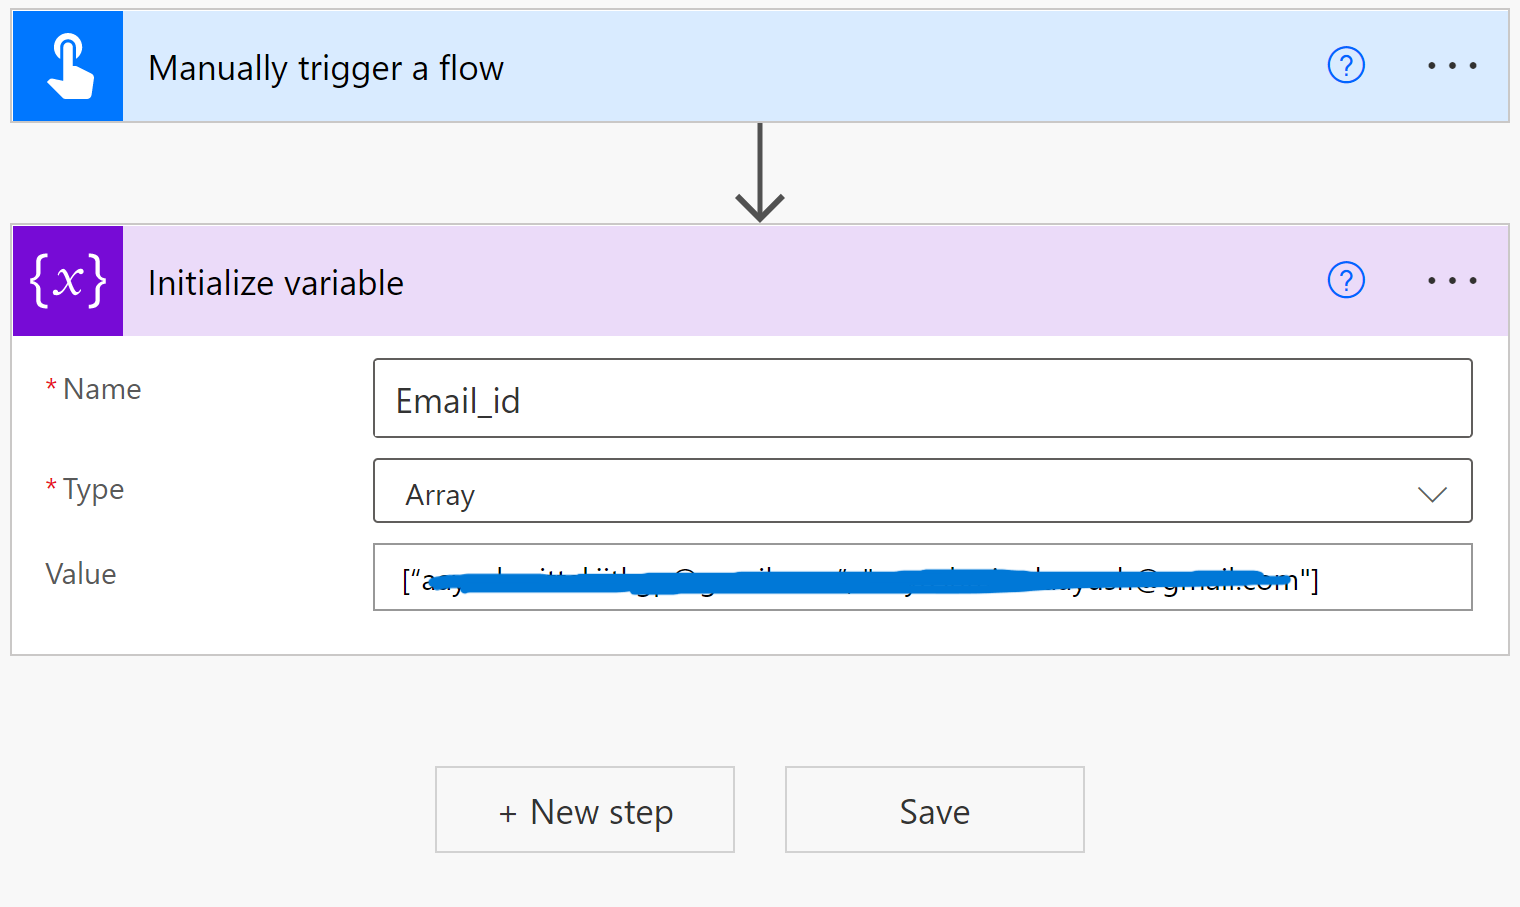Open the trigger step's ellipsis menu

1452,66
